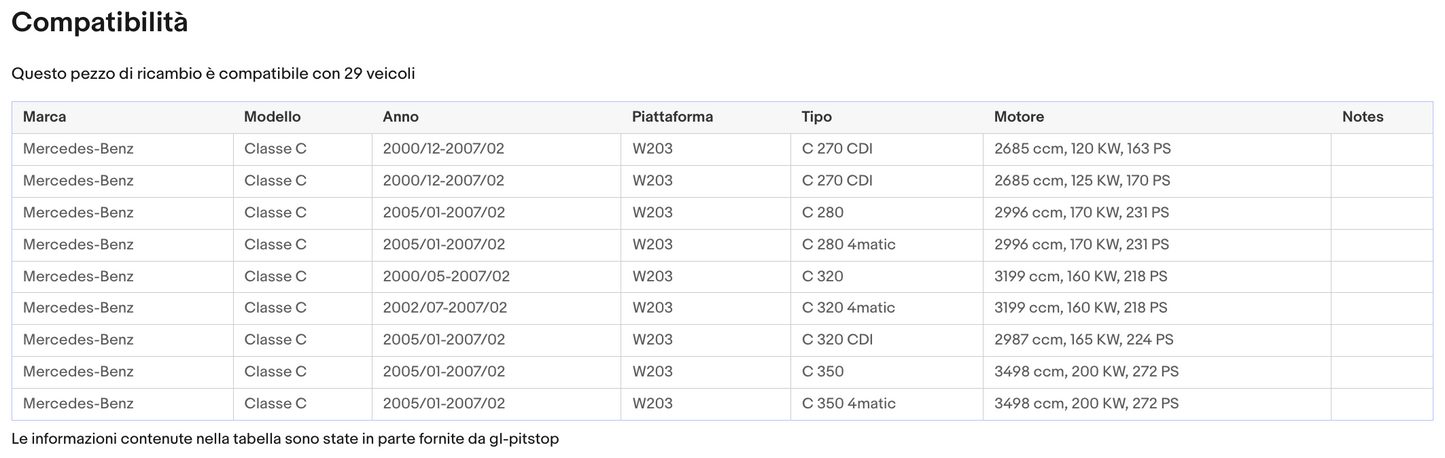Click the Modello column header
The image size is (1445, 458).
click(272, 117)
